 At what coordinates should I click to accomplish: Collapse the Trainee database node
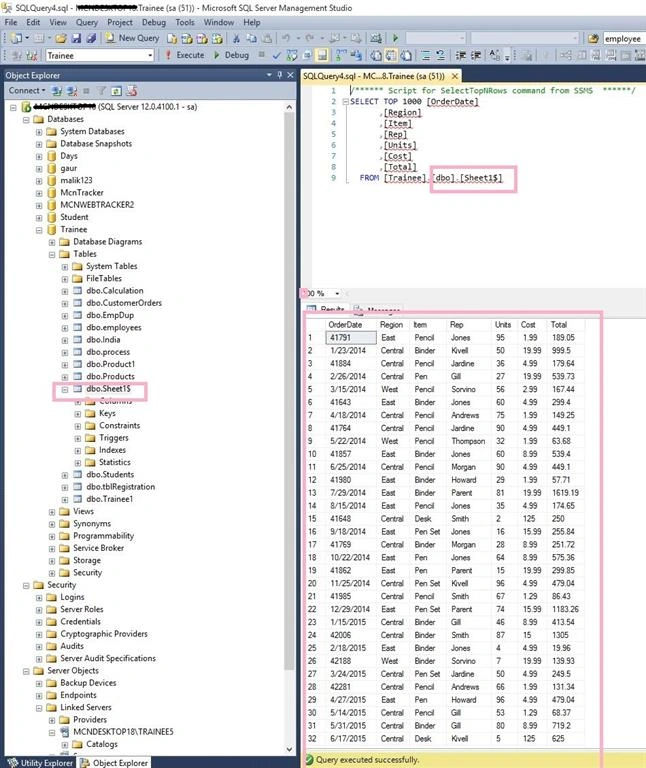[39, 230]
